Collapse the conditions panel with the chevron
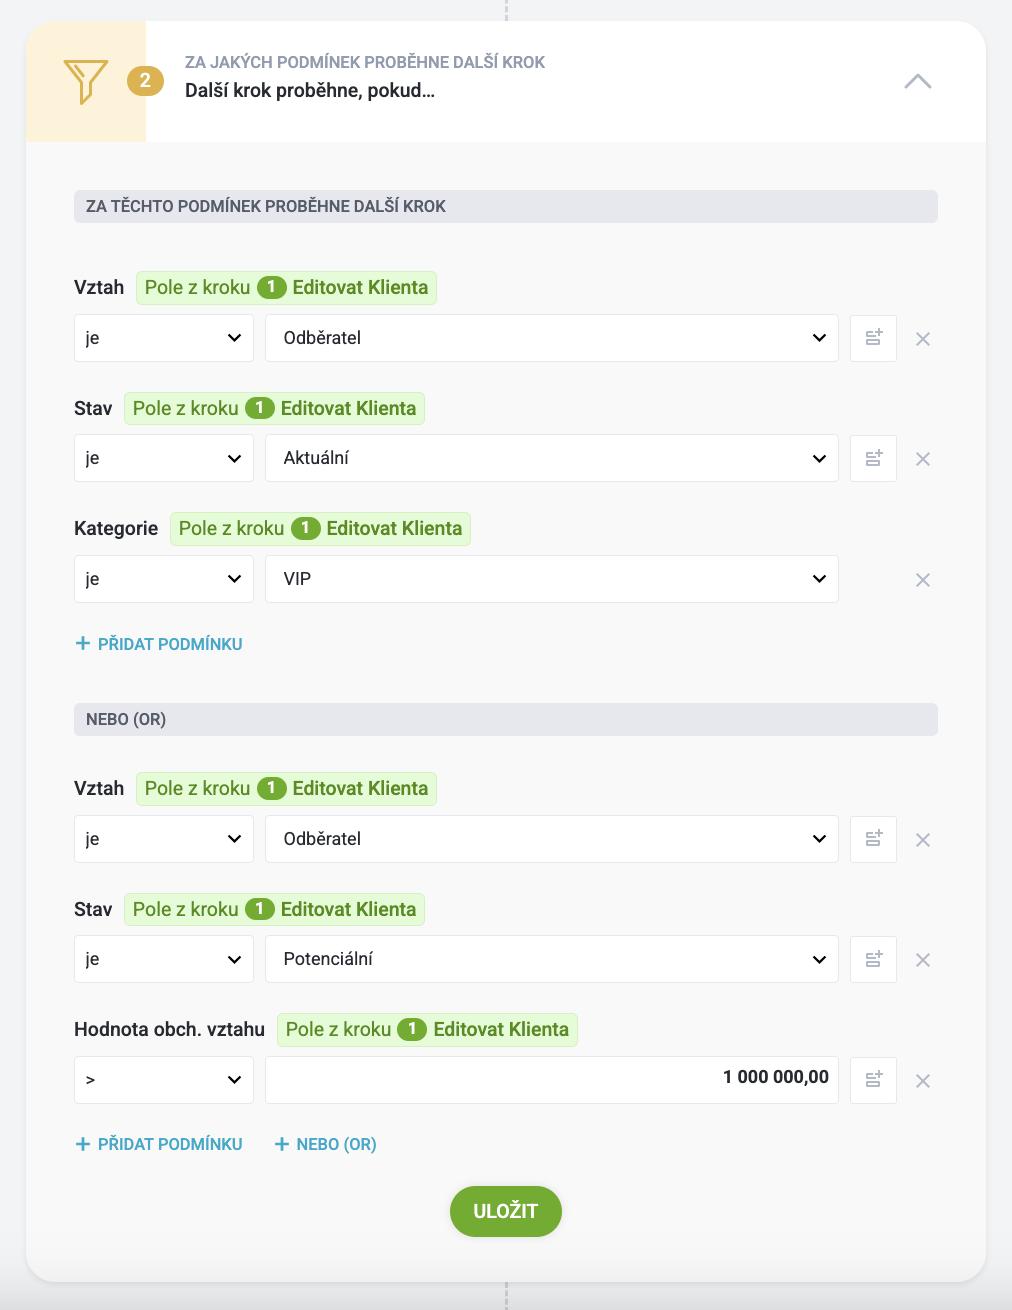Screen dimensions: 1012x1310 point(917,81)
